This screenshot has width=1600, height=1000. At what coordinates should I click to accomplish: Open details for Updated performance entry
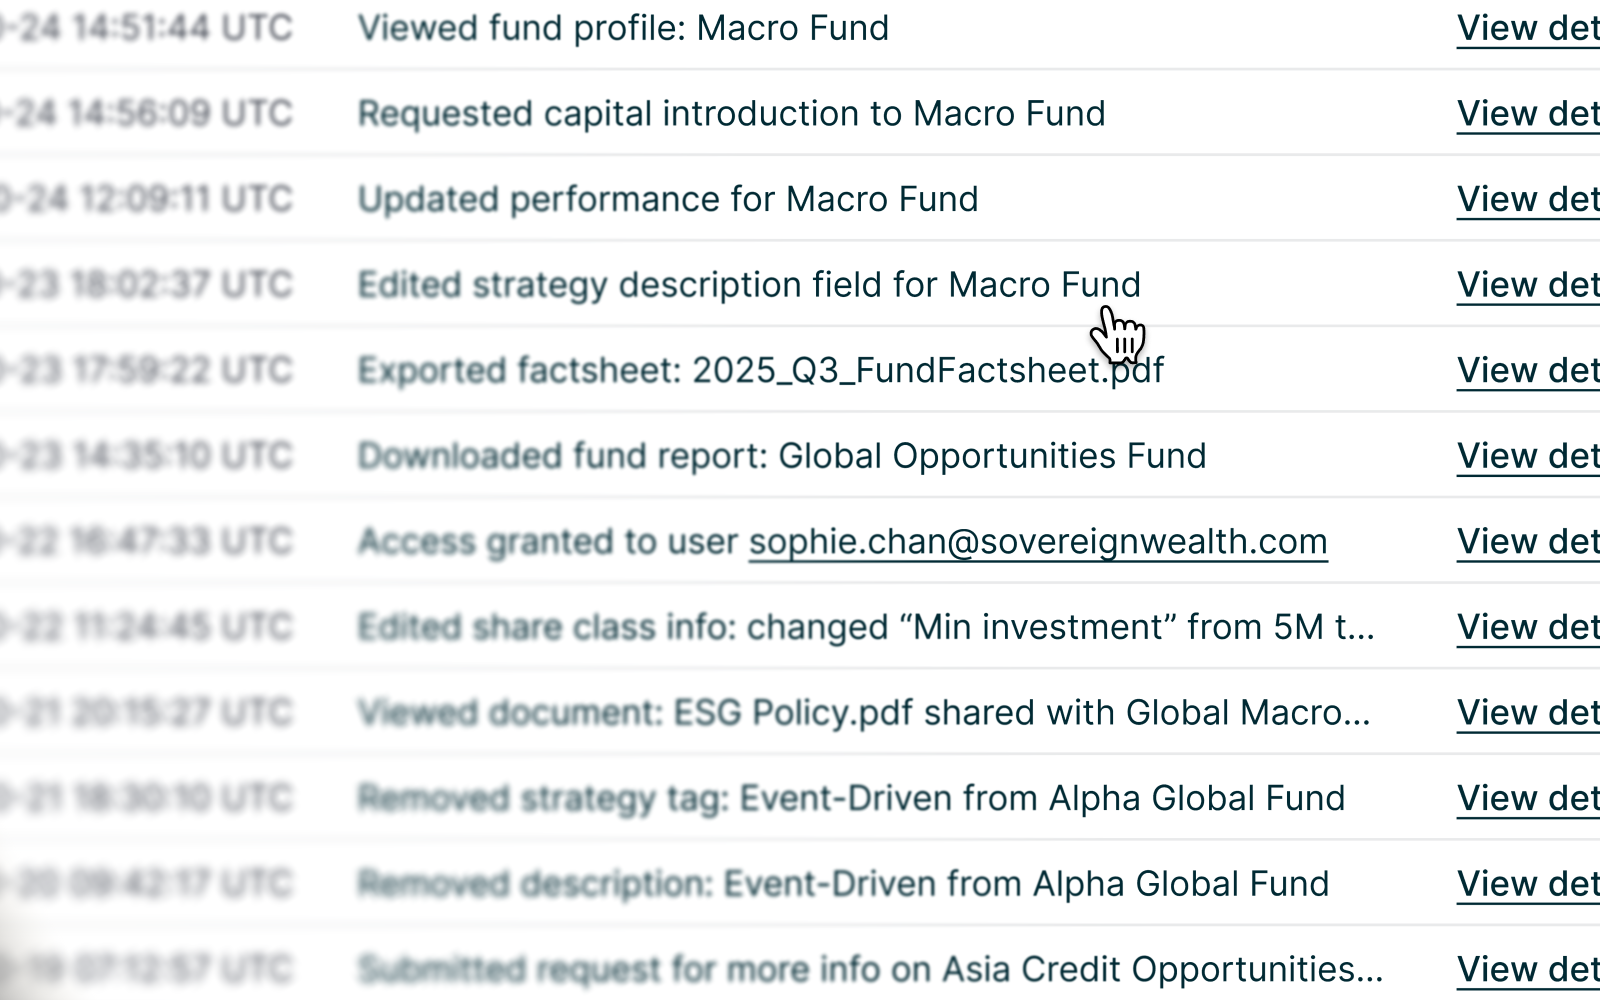point(1528,200)
